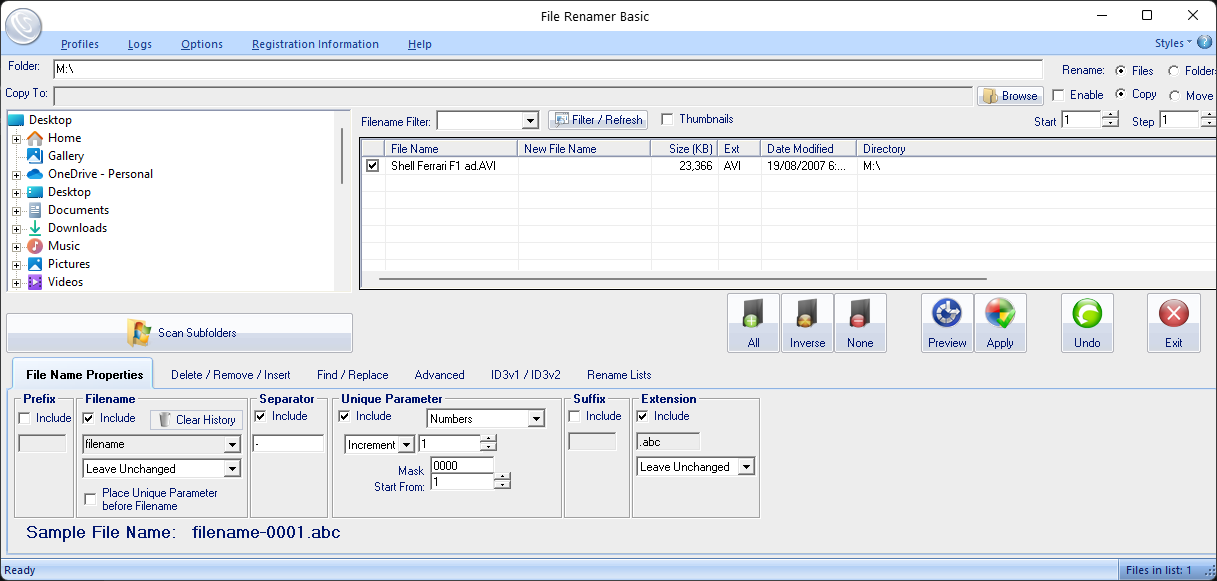The image size is (1217, 581).
Task: Open the Logs menu
Action: click(x=140, y=44)
